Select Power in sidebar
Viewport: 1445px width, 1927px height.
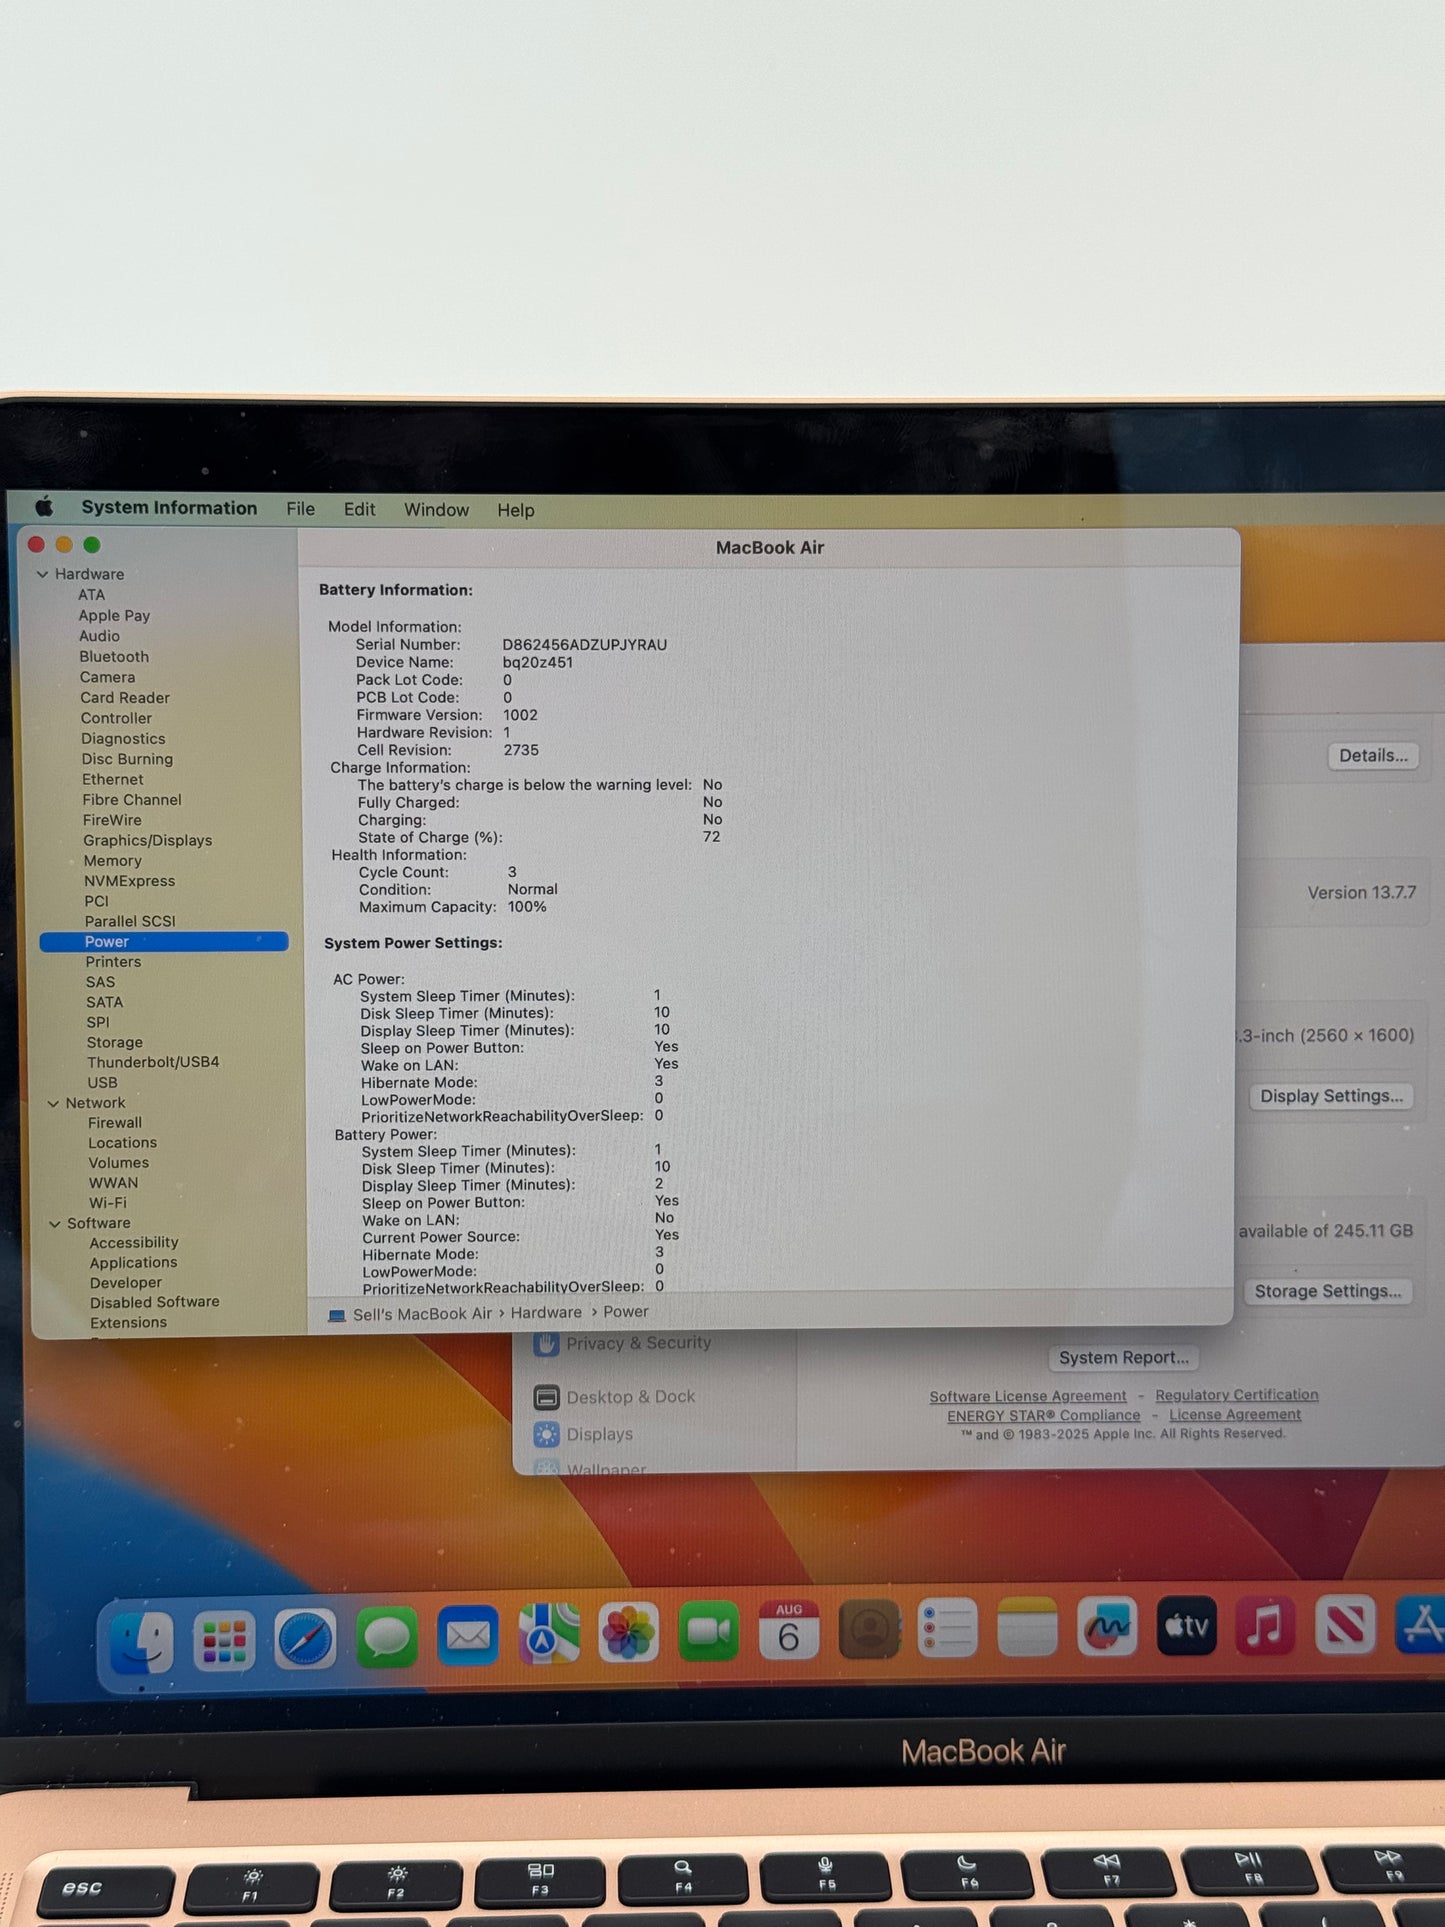164,942
